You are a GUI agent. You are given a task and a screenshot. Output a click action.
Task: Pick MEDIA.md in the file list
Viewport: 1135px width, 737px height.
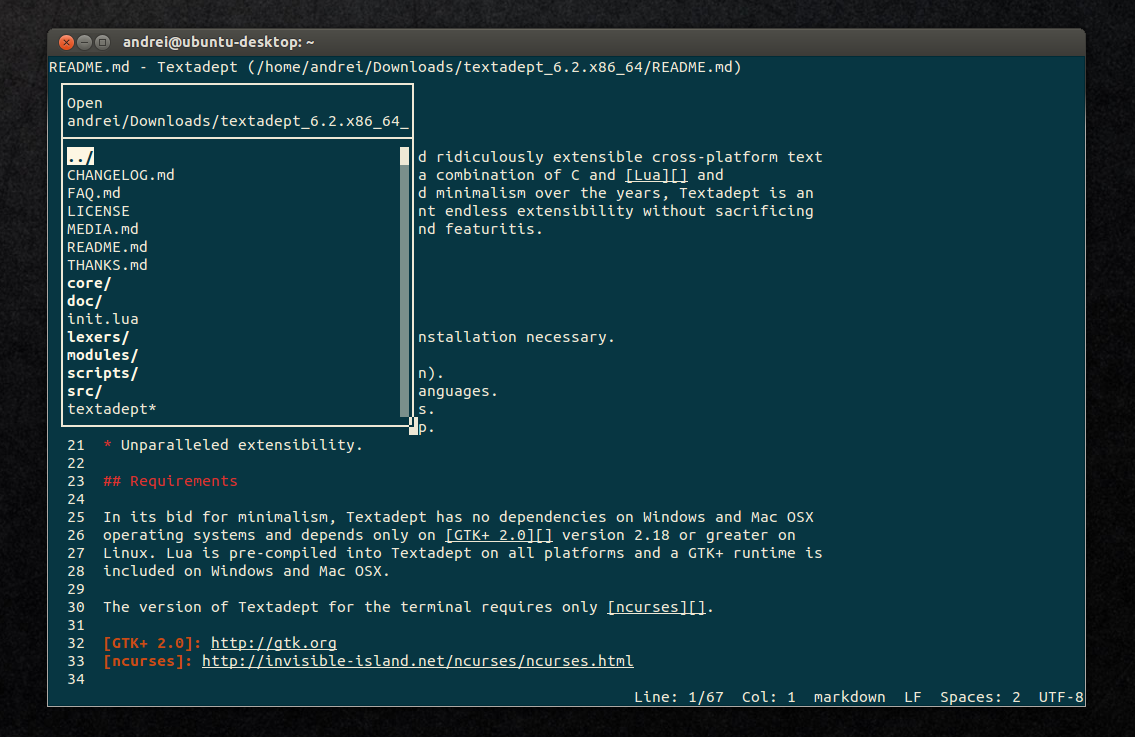[x=103, y=229]
